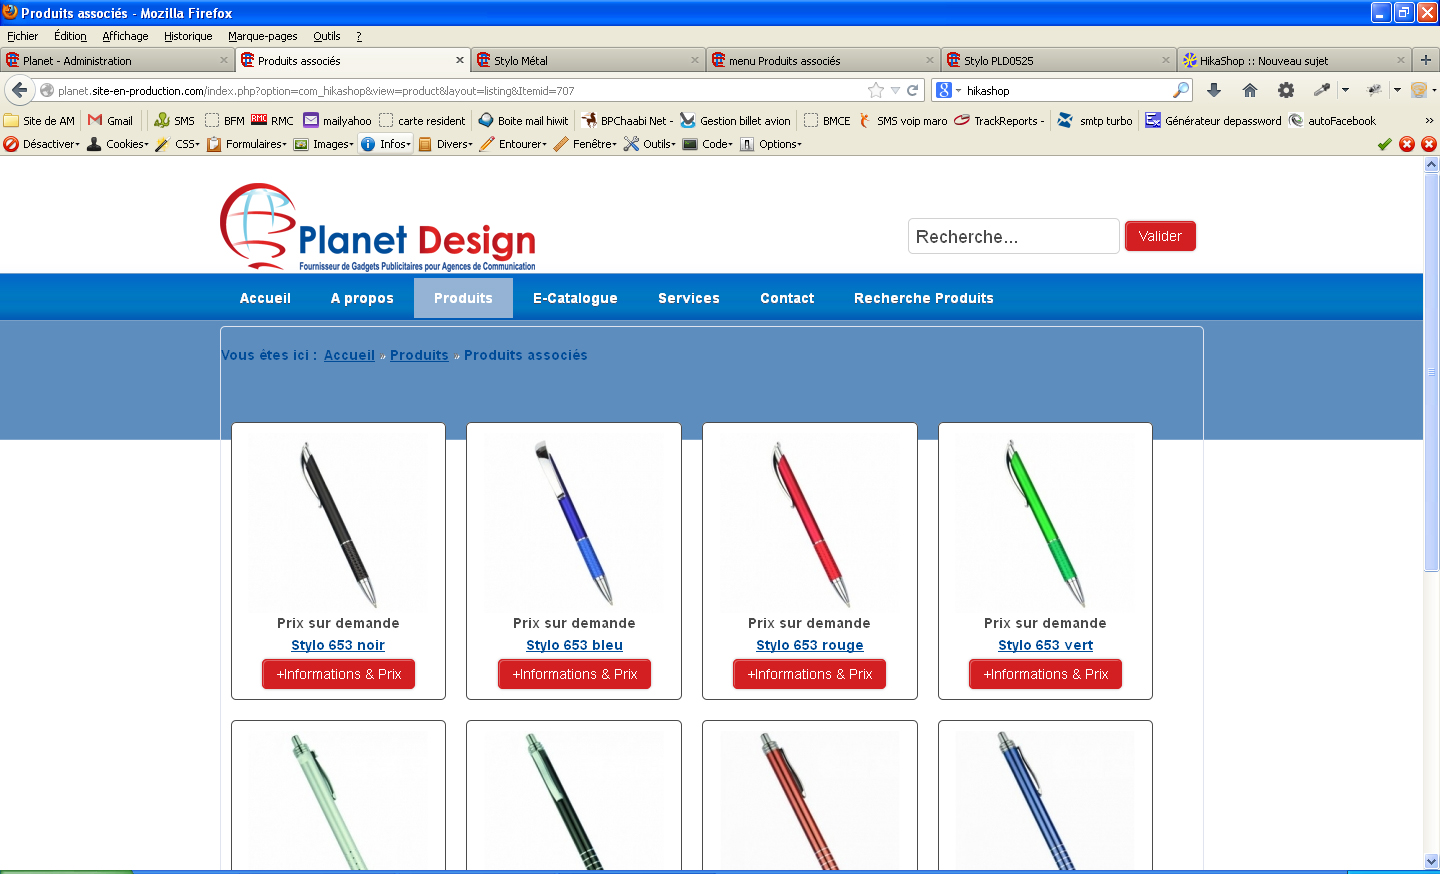1440x874 pixels.
Task: Open the mailyahoo bookmark
Action: [338, 120]
